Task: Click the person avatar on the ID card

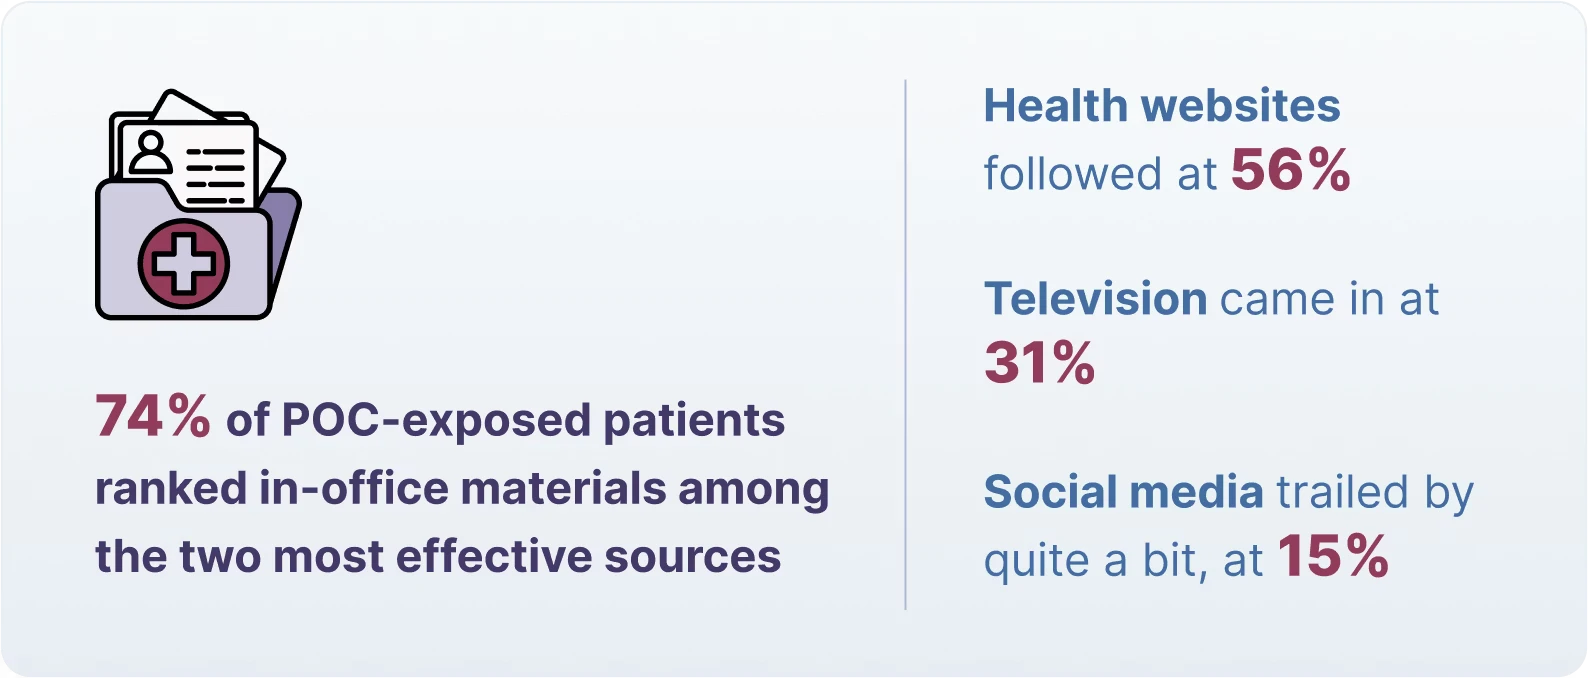Action: (151, 152)
